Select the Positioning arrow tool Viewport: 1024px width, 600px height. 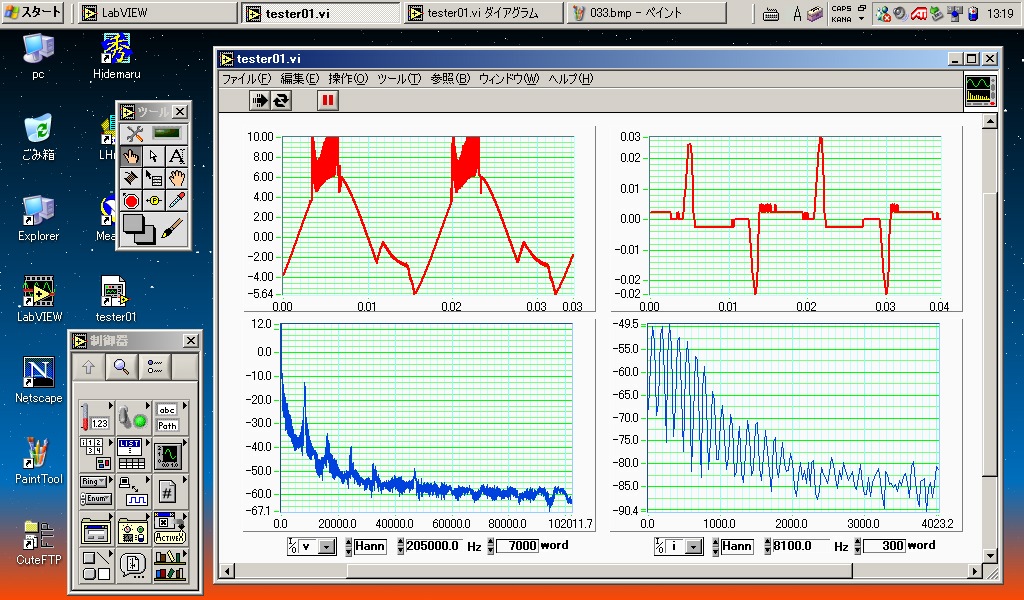153,156
